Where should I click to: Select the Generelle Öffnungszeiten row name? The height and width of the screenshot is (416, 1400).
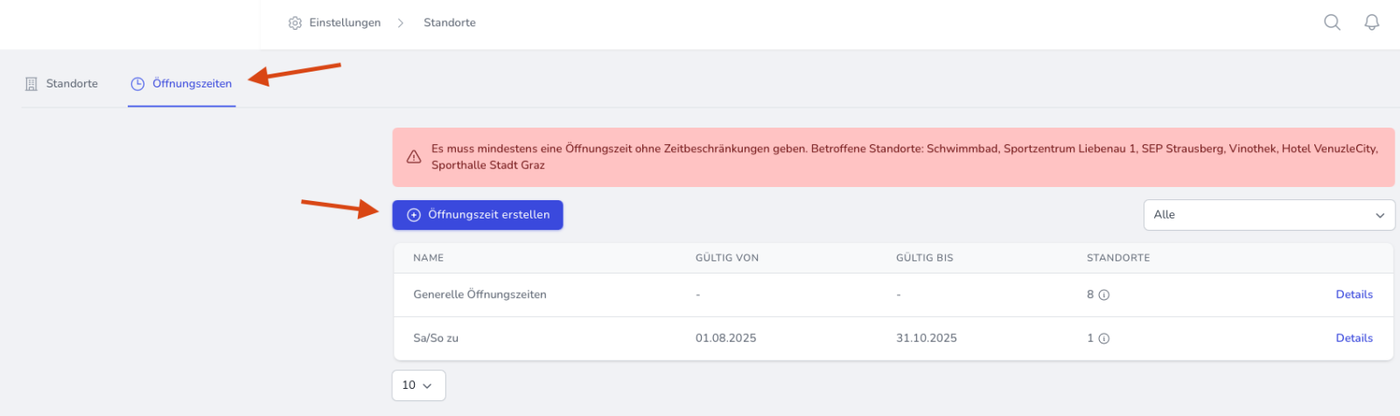tap(479, 295)
